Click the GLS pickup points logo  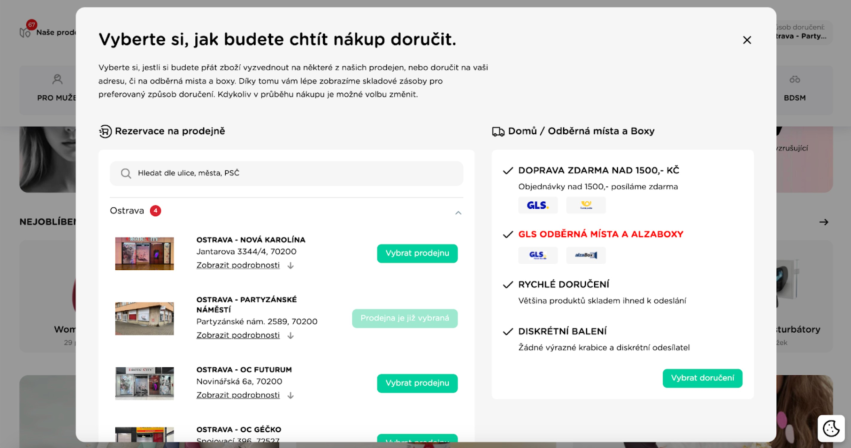tap(538, 255)
